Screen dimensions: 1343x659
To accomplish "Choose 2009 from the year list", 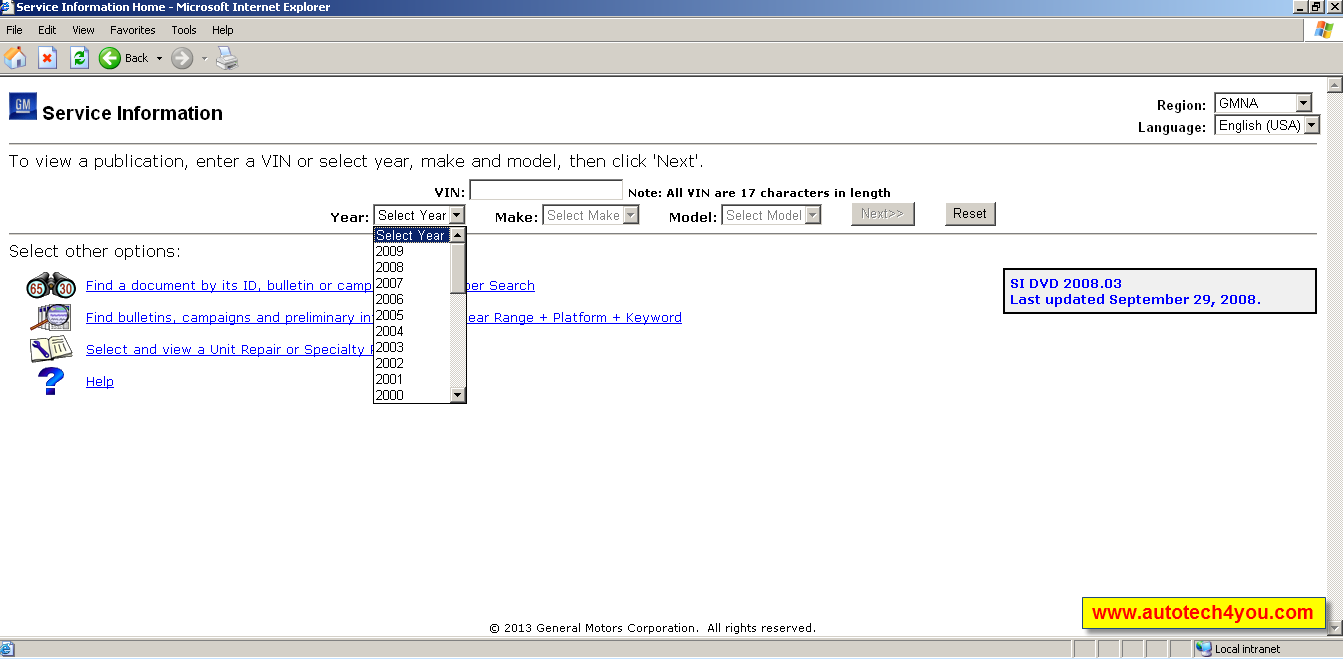I will click(x=412, y=251).
